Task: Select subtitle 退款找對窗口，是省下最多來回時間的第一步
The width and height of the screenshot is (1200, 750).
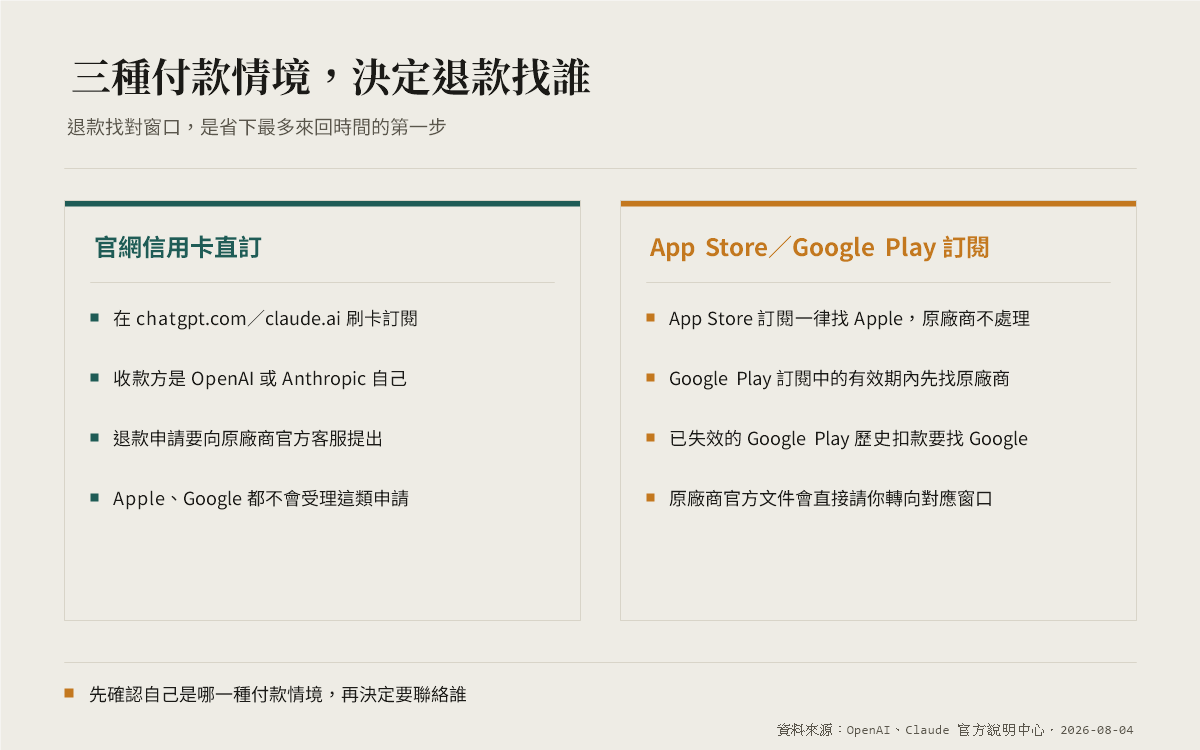Action: [x=256, y=128]
